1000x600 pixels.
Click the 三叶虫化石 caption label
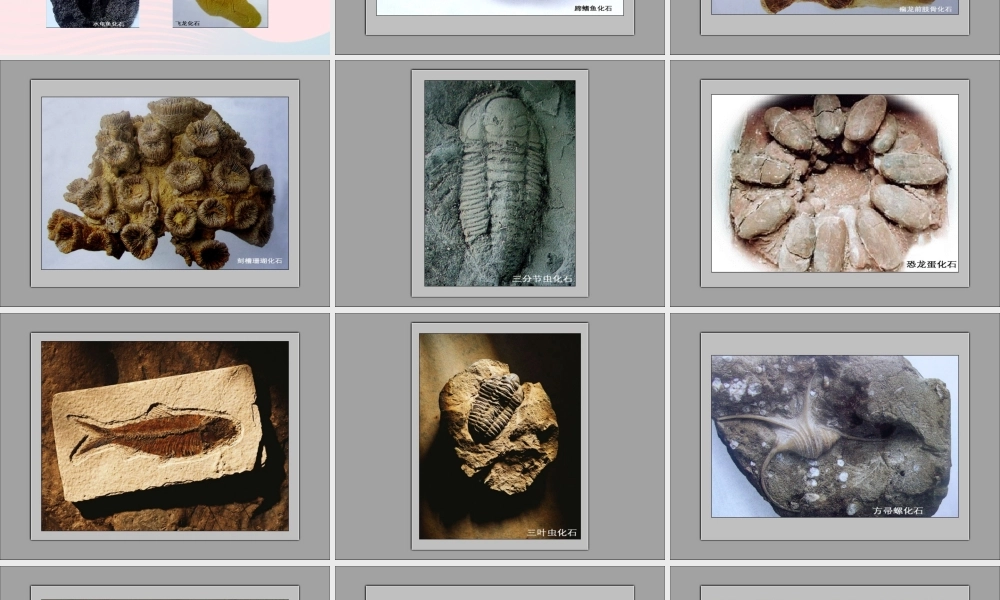(551, 533)
